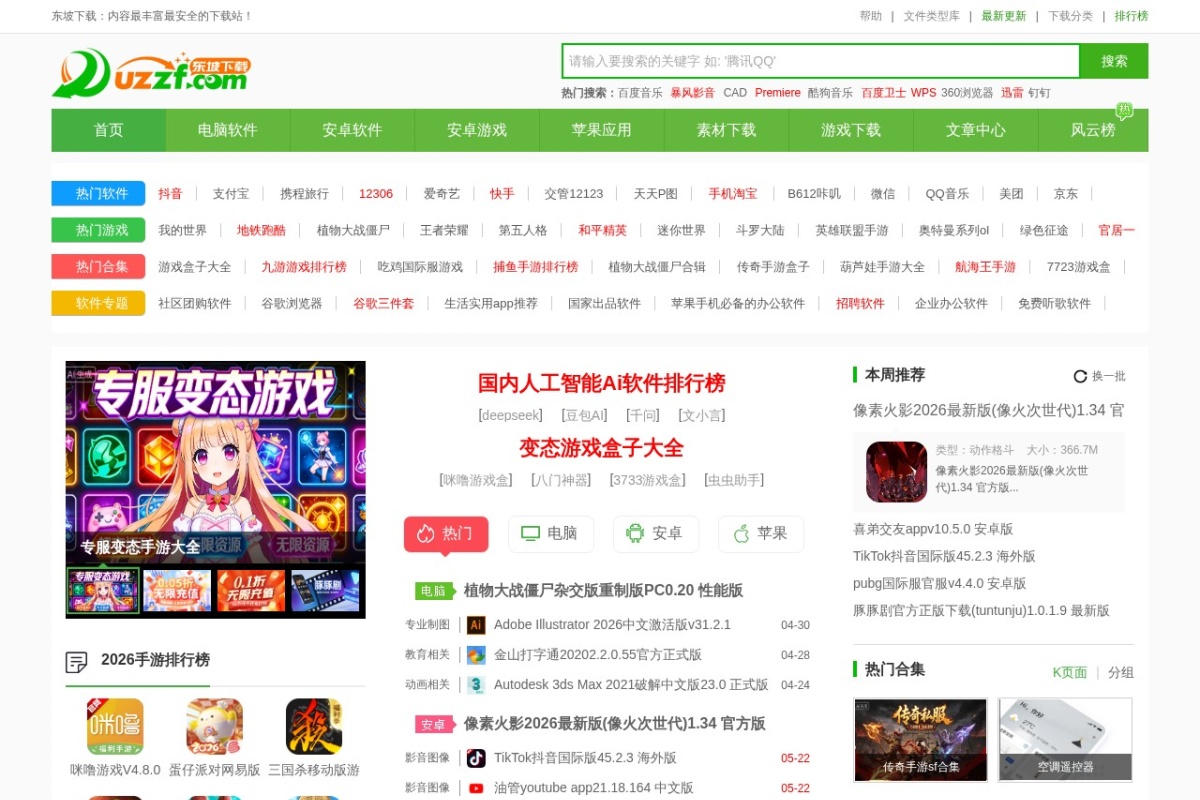Viewport: 1200px width, 800px height.
Task: Open 安卓软件 in the navigation bar
Action: click(x=352, y=130)
